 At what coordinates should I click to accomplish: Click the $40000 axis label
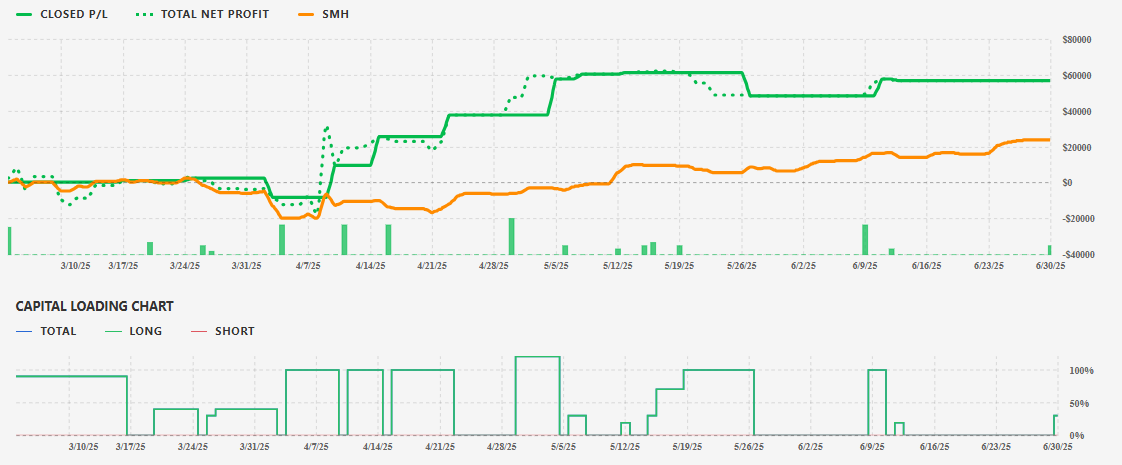(1077, 112)
